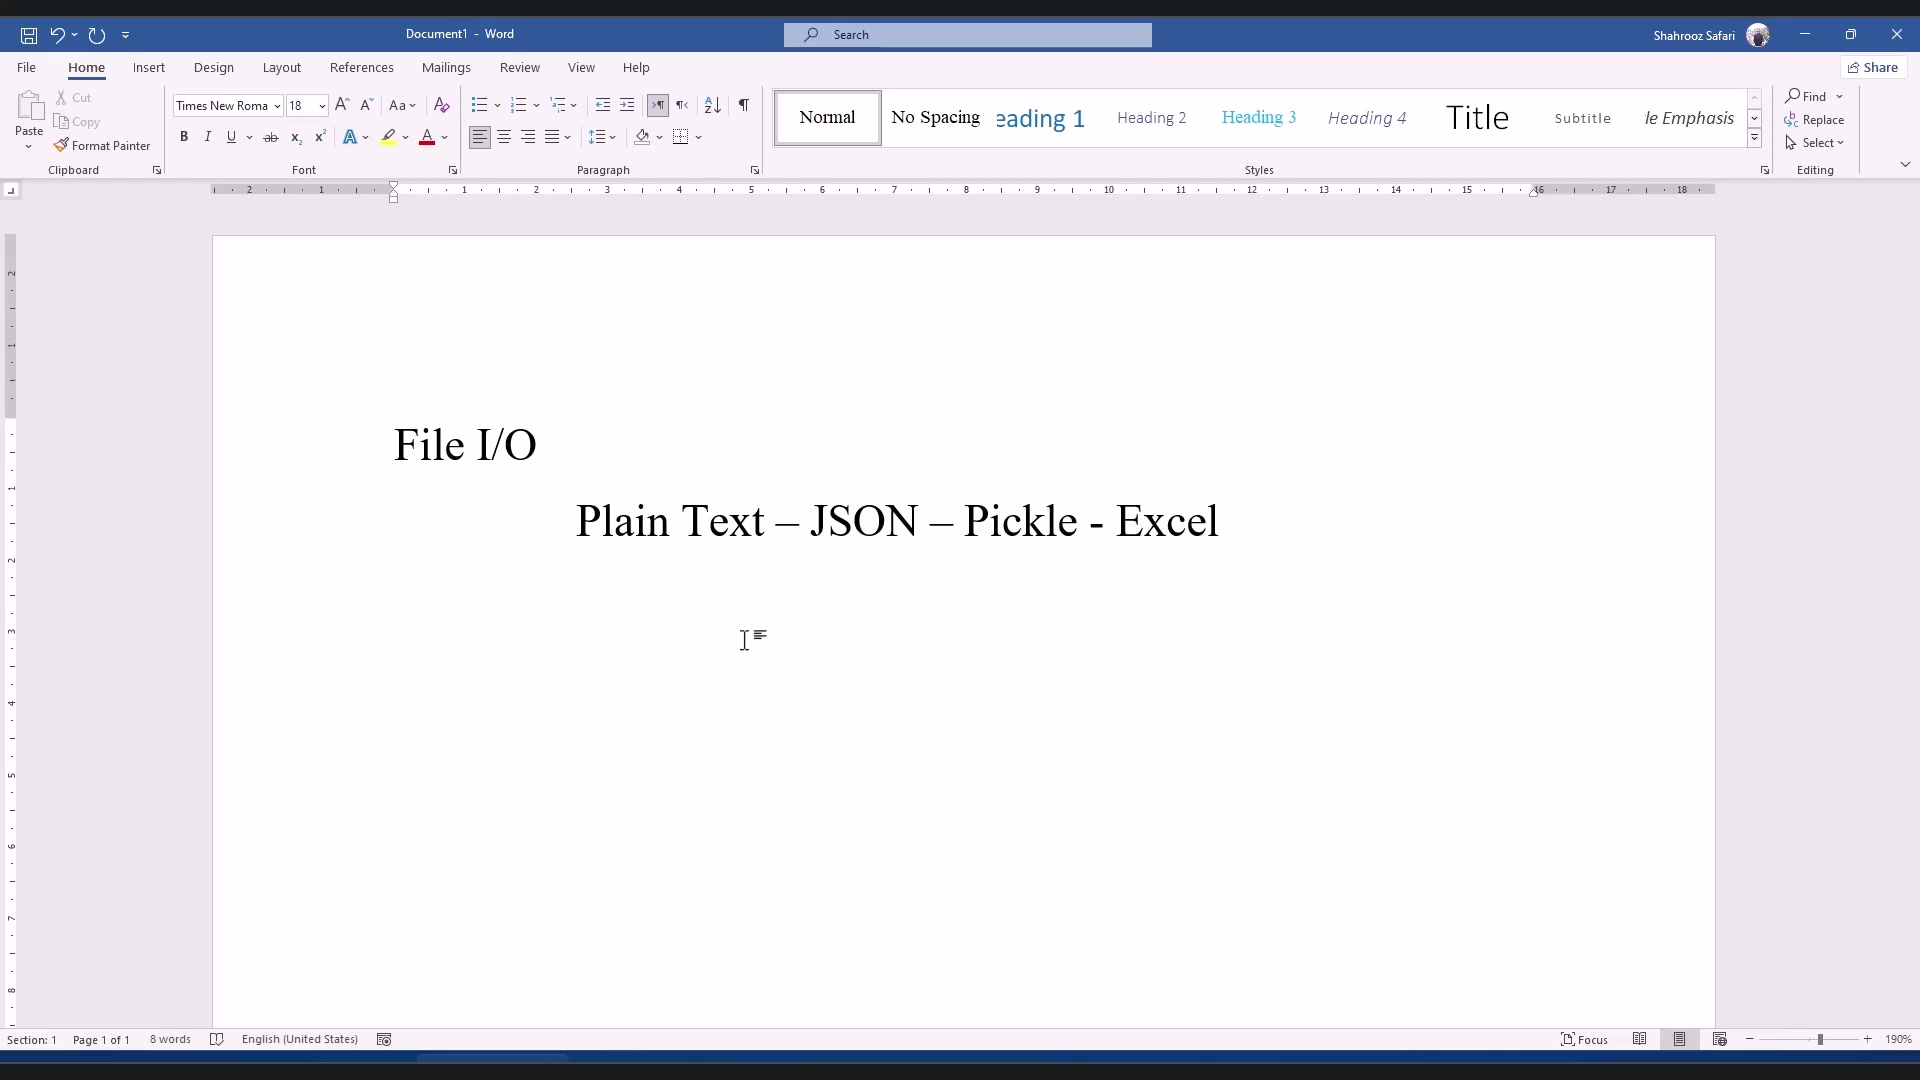Open the font size dropdown
1920x1080 pixels.
322,106
